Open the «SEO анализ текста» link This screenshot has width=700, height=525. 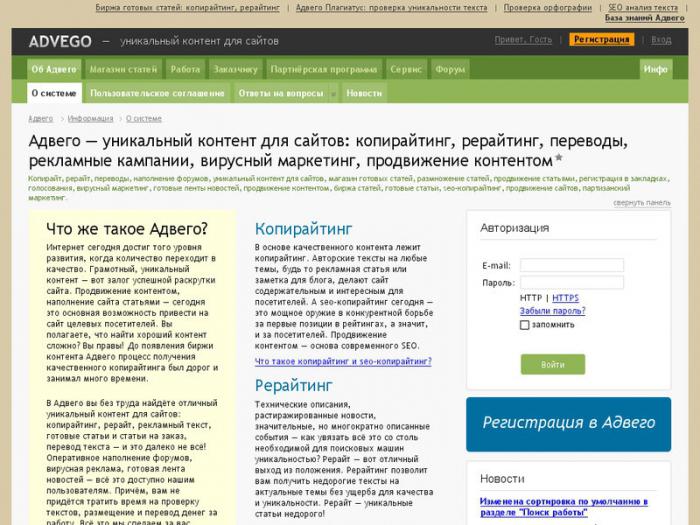tap(643, 8)
